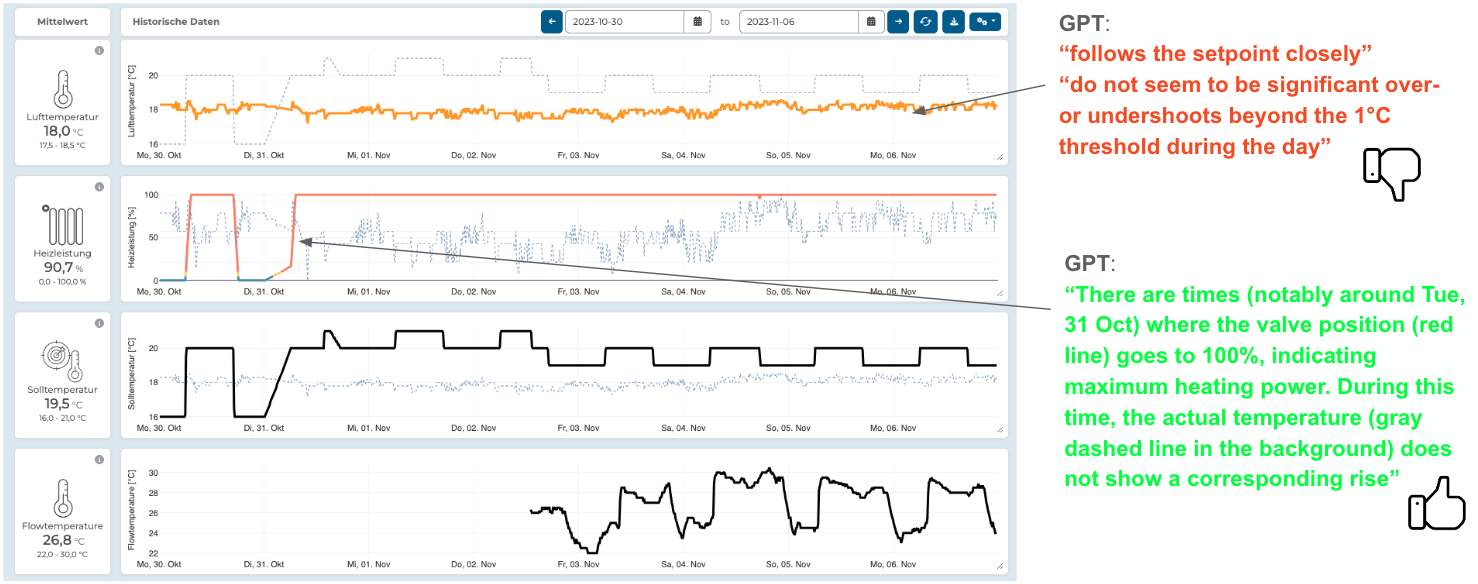
Task: Click 'Mi, 01. Nov' label on Lufttemperatur chart
Action: 367,155
